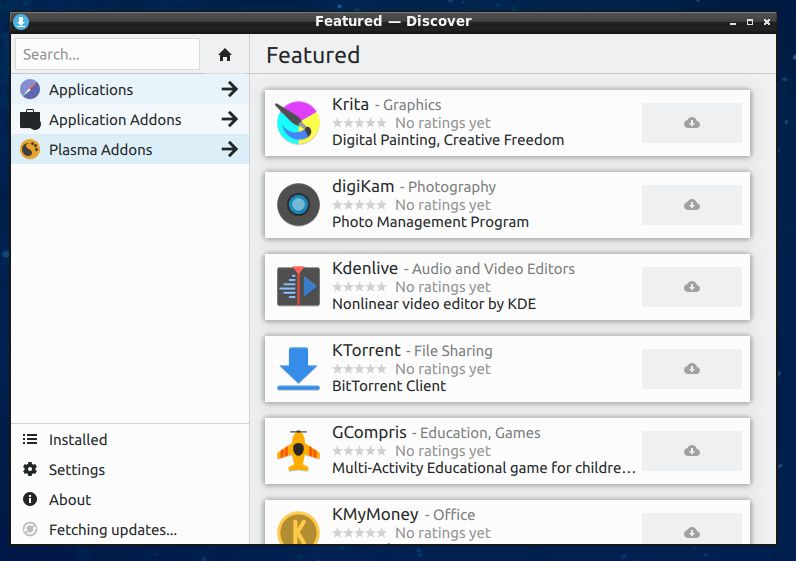This screenshot has width=796, height=561.
Task: Click the KTorrent download arrow icon
Action: pos(298,369)
